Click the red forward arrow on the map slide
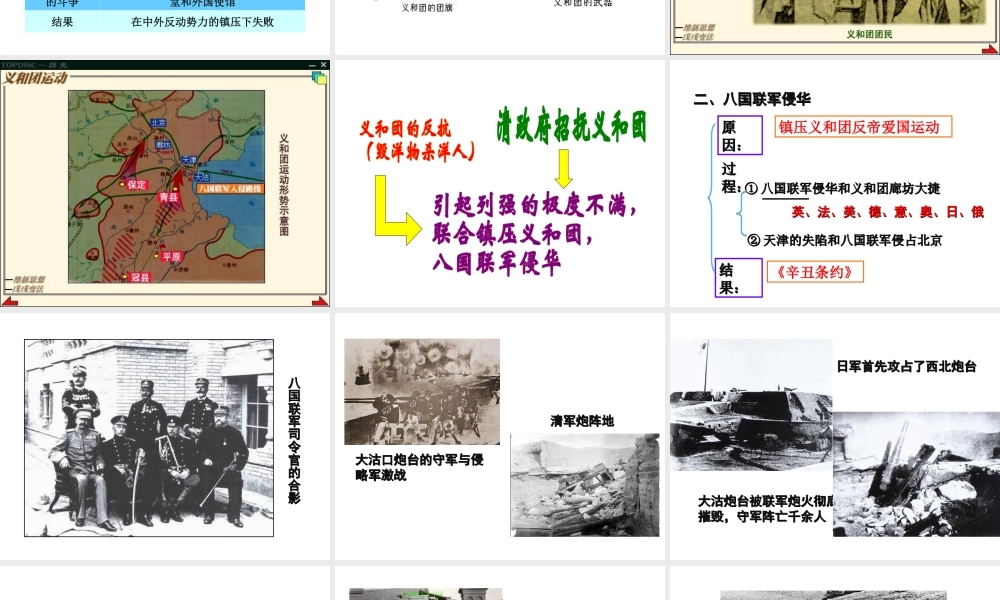This screenshot has width=1000, height=600. (x=320, y=301)
